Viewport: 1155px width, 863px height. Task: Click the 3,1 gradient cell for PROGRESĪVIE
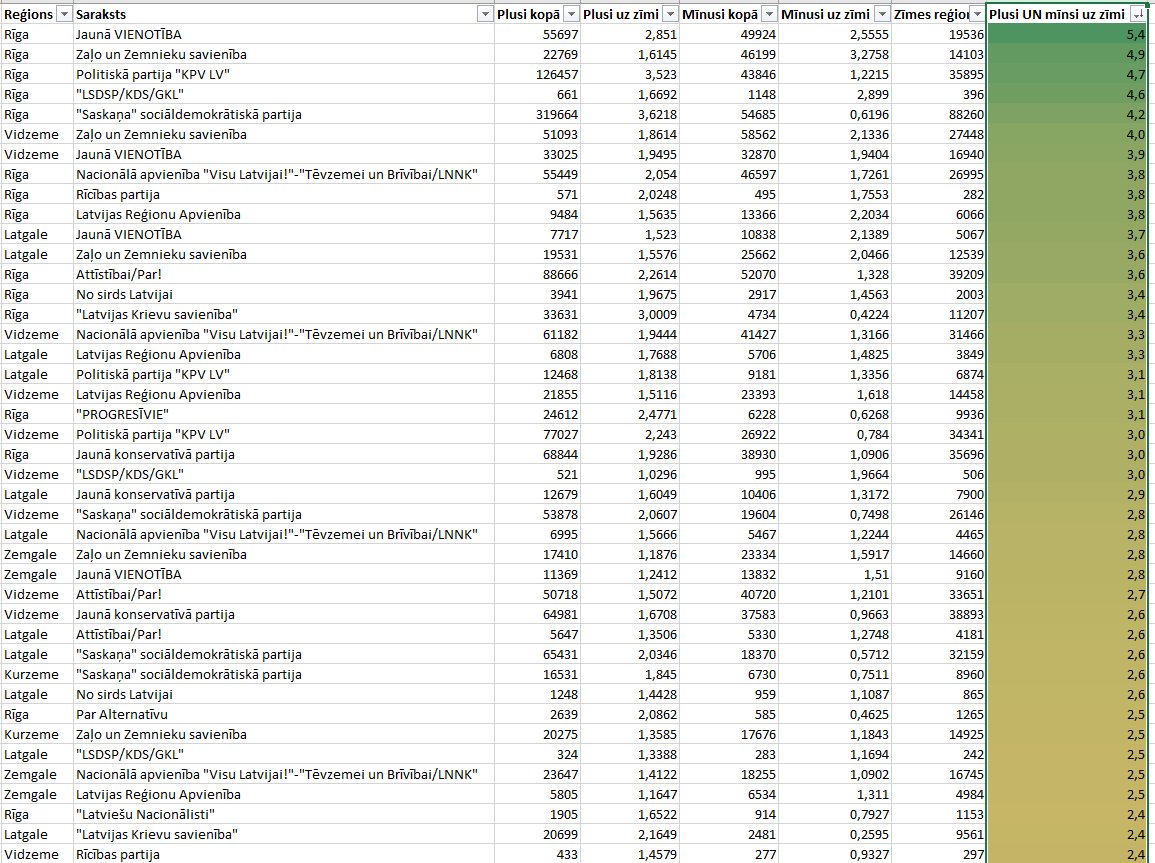click(1067, 414)
